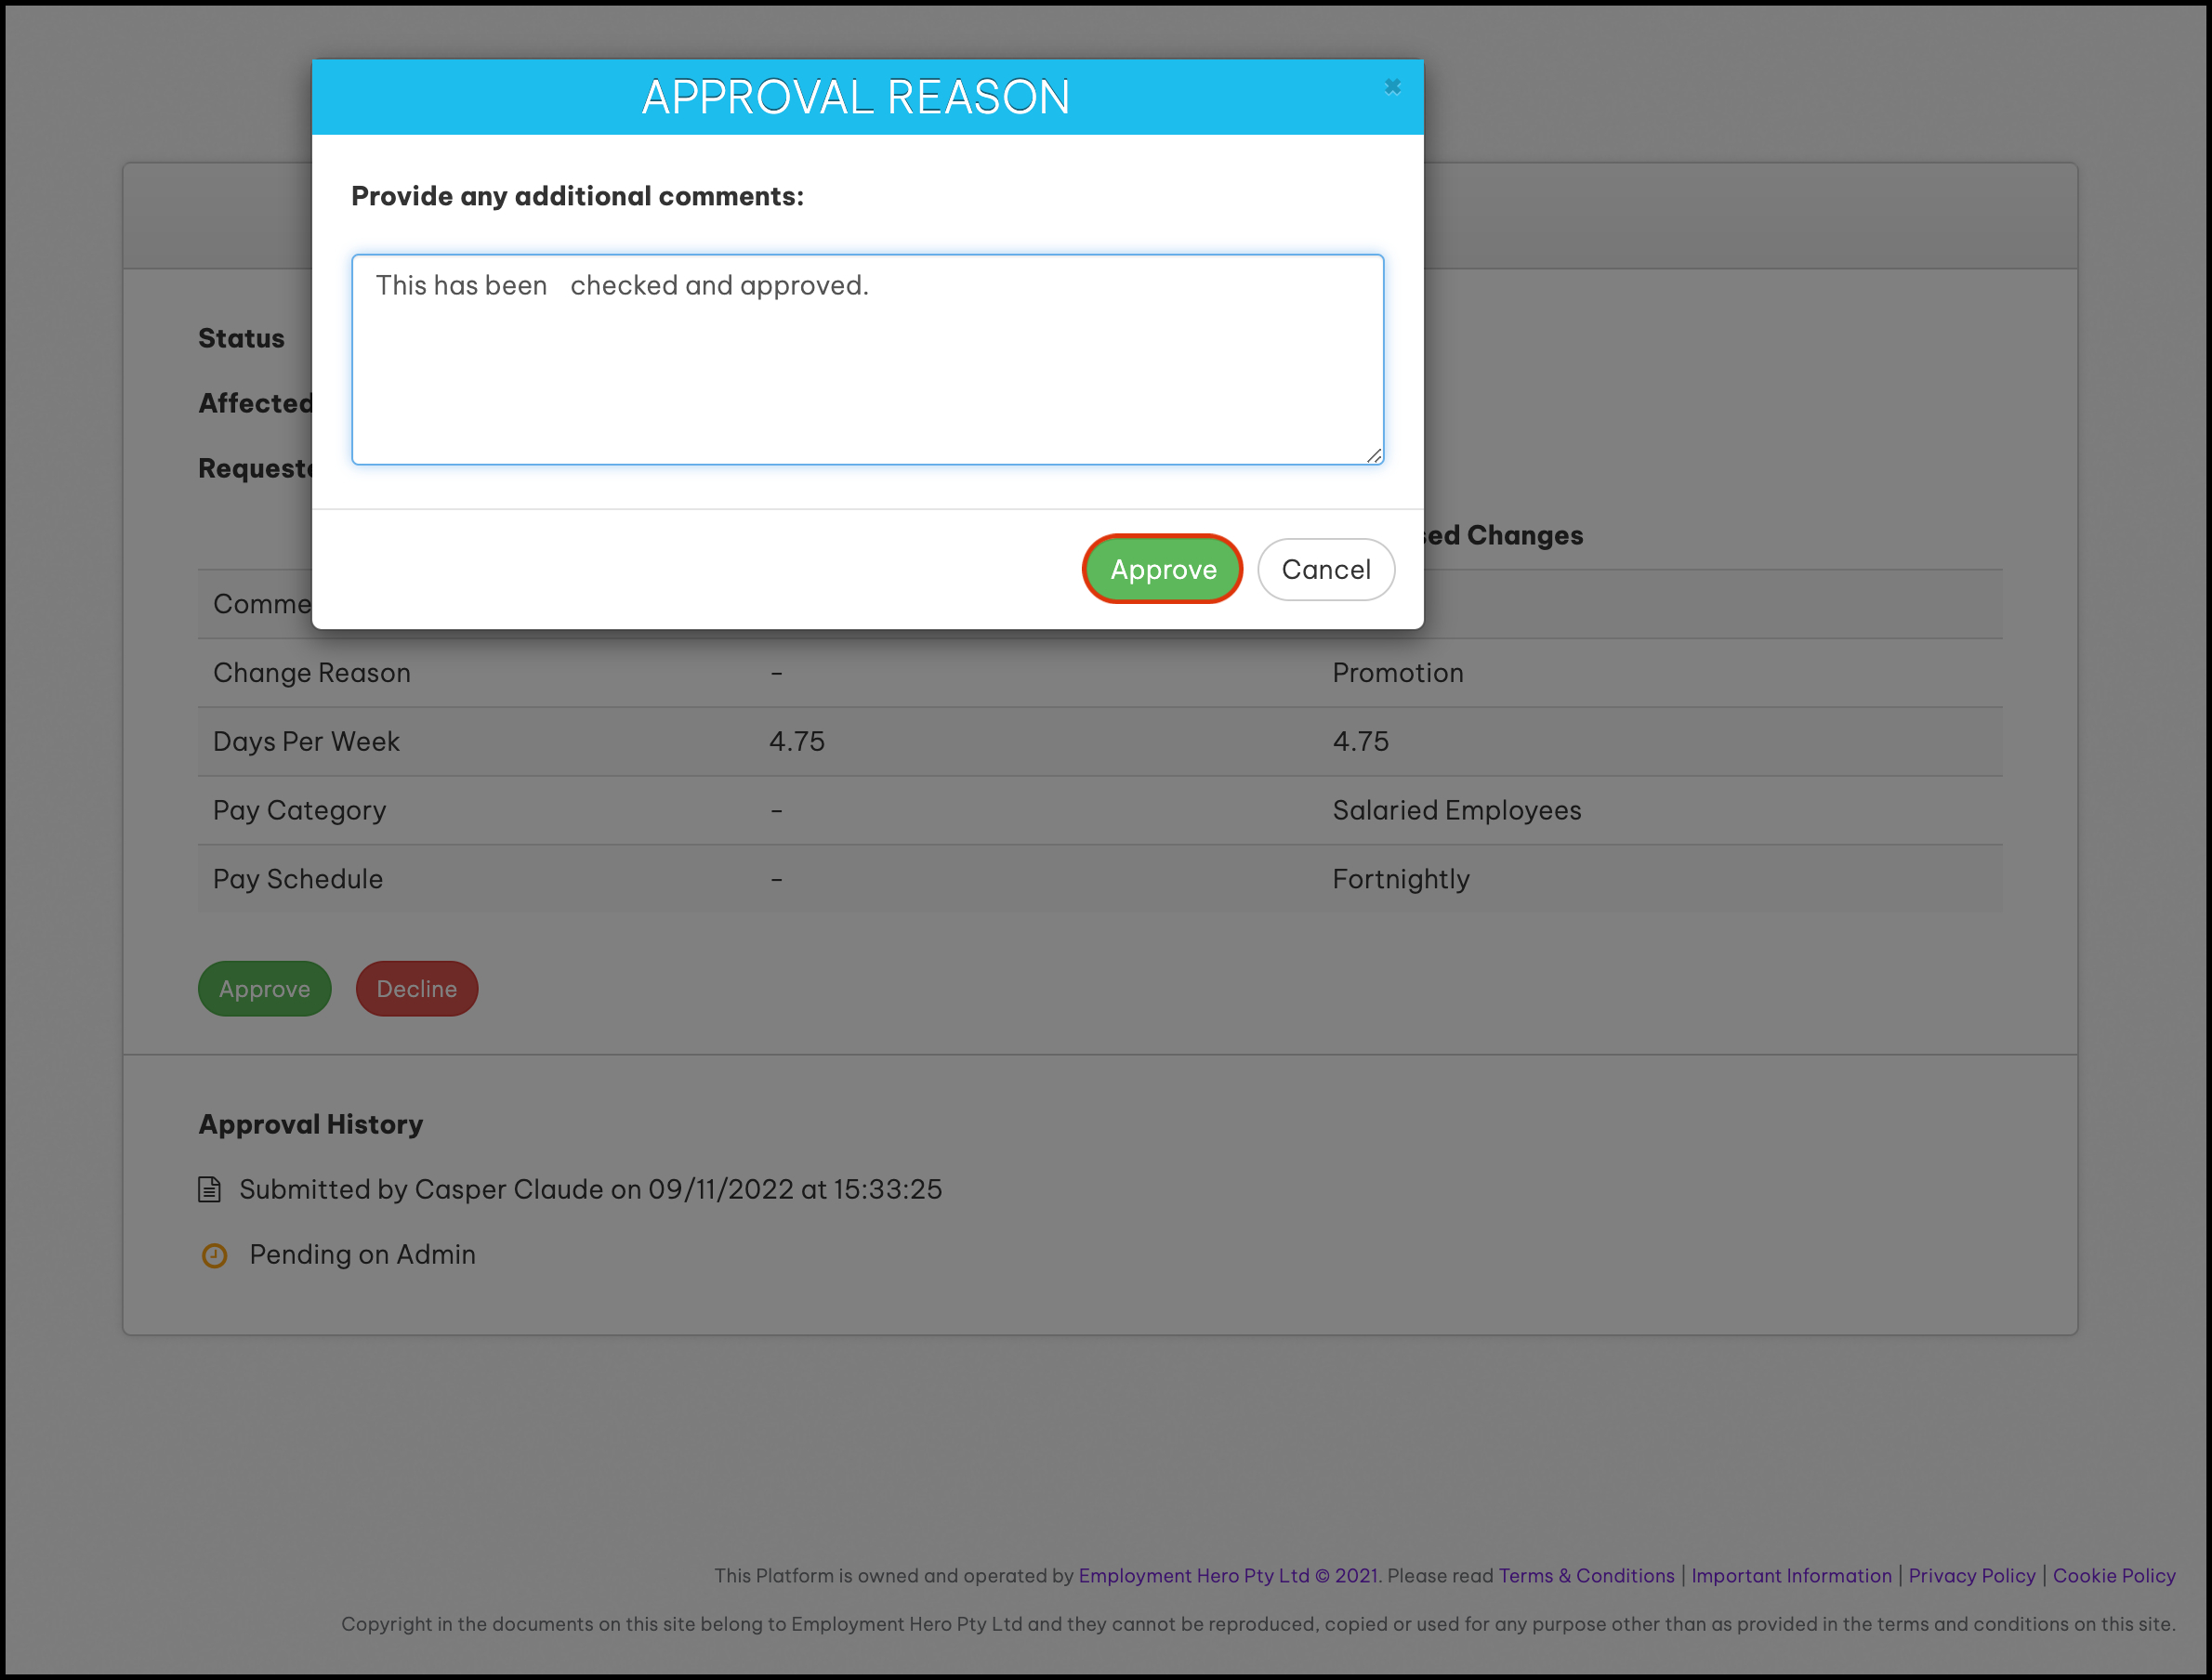Click the textarea resize handle corner
The width and height of the screenshot is (2212, 1680).
click(x=1374, y=455)
